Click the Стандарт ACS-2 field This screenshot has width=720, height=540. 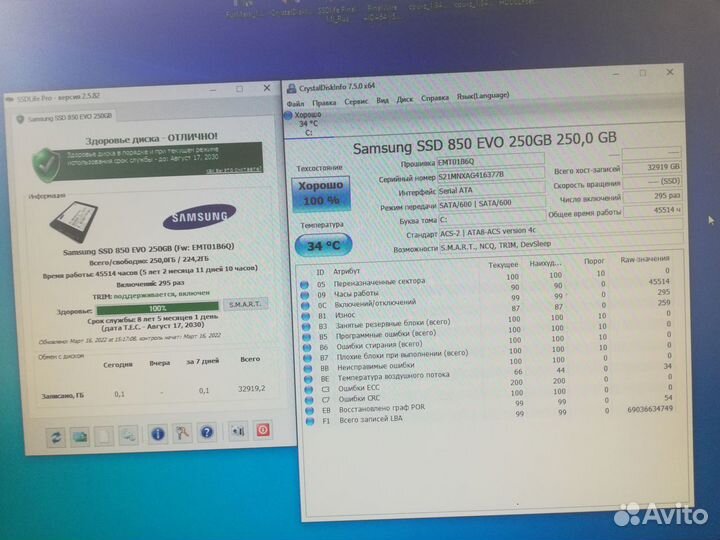pyautogui.click(x=561, y=231)
